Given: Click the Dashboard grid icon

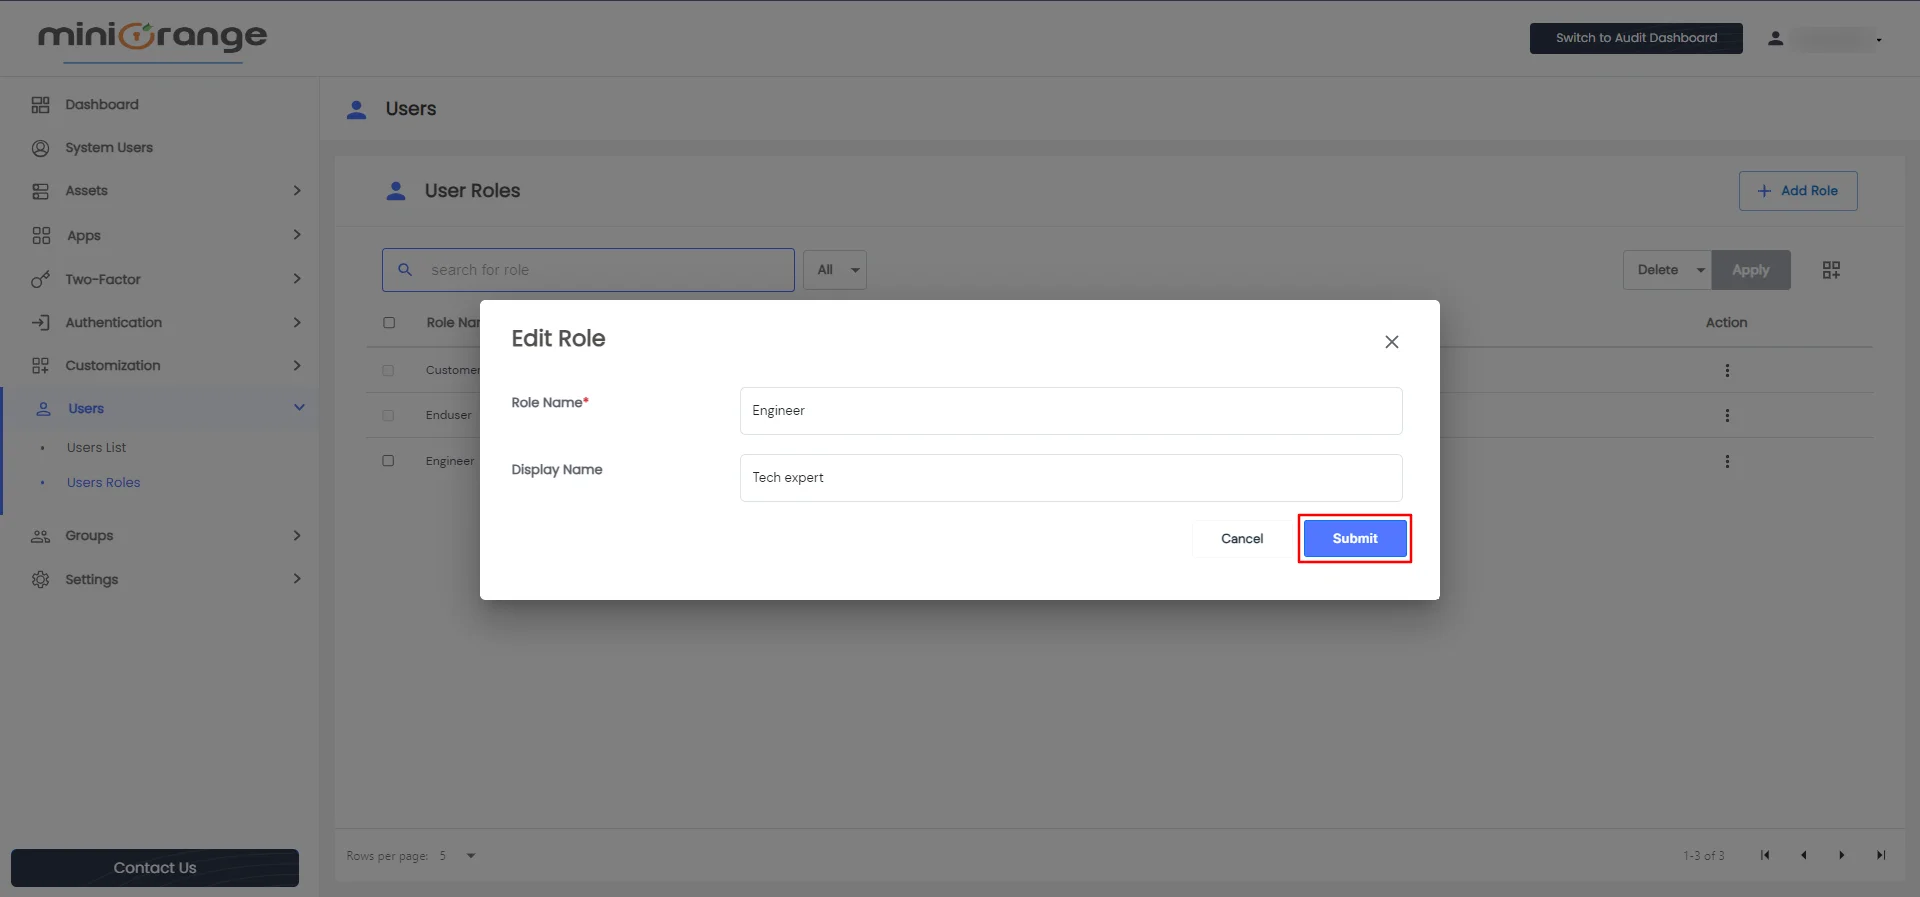Looking at the screenshot, I should click(40, 105).
